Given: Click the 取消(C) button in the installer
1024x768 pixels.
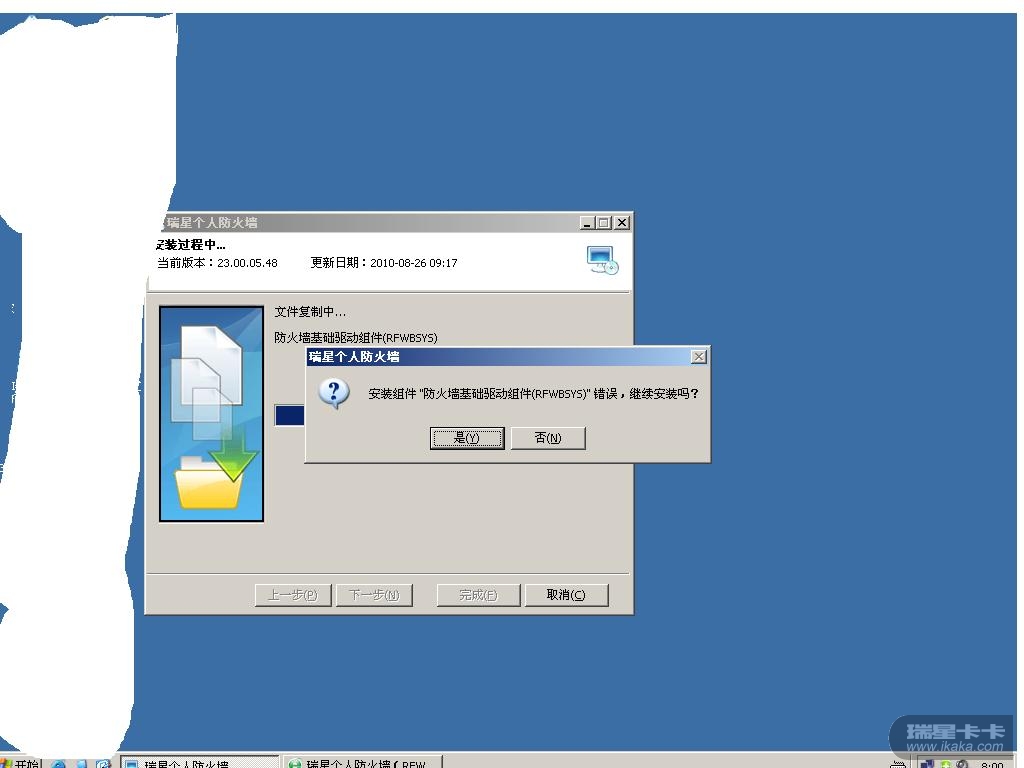Looking at the screenshot, I should pos(566,595).
